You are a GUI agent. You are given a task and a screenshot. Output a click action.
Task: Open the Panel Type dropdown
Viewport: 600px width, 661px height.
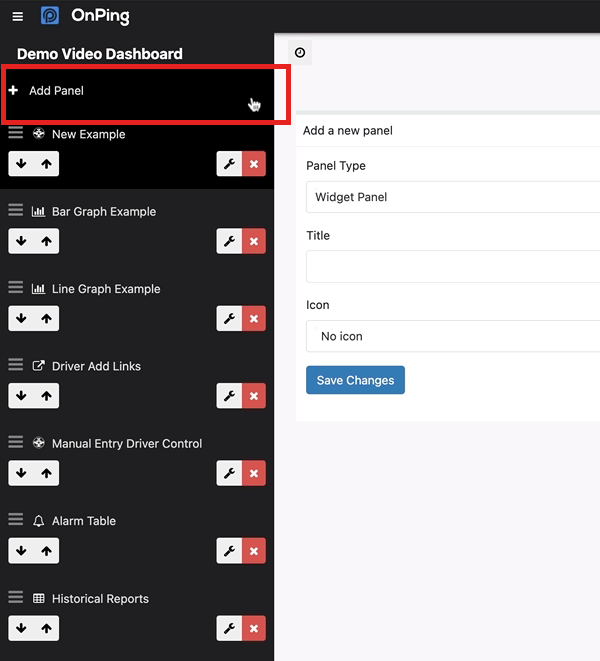point(453,197)
